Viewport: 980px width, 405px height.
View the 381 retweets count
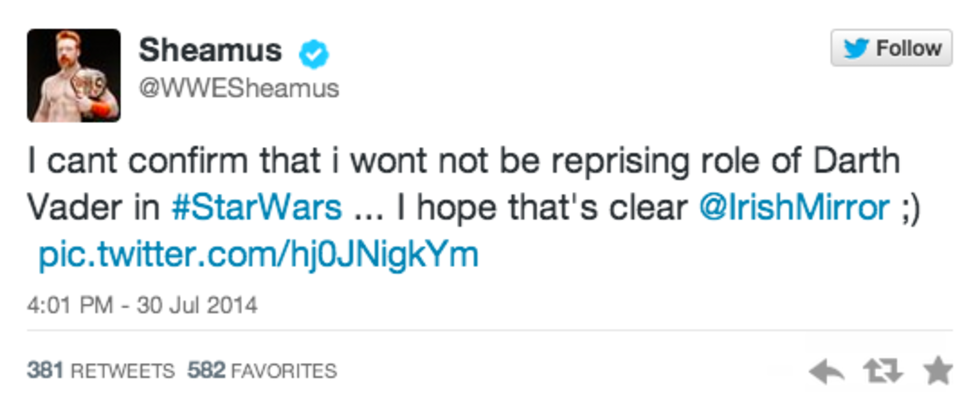102,370
